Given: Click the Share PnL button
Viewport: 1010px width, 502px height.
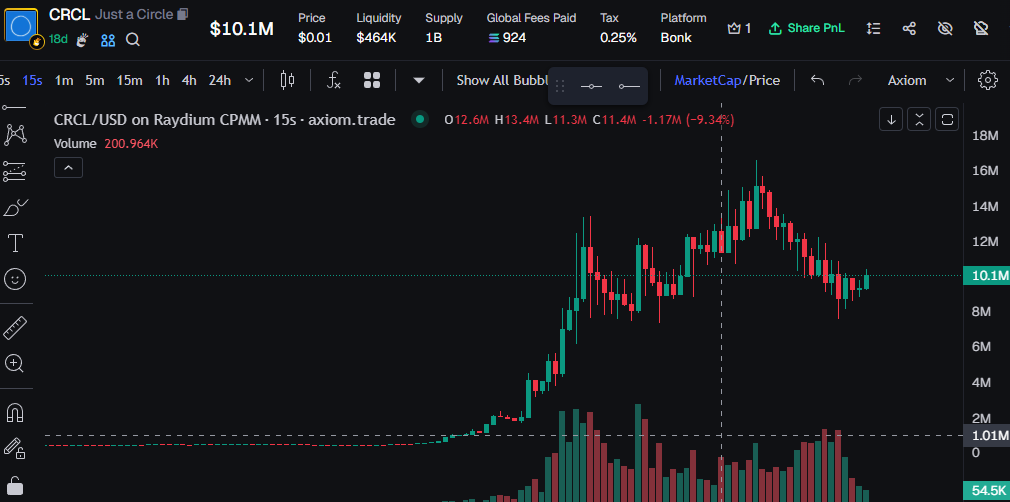Looking at the screenshot, I should (806, 28).
